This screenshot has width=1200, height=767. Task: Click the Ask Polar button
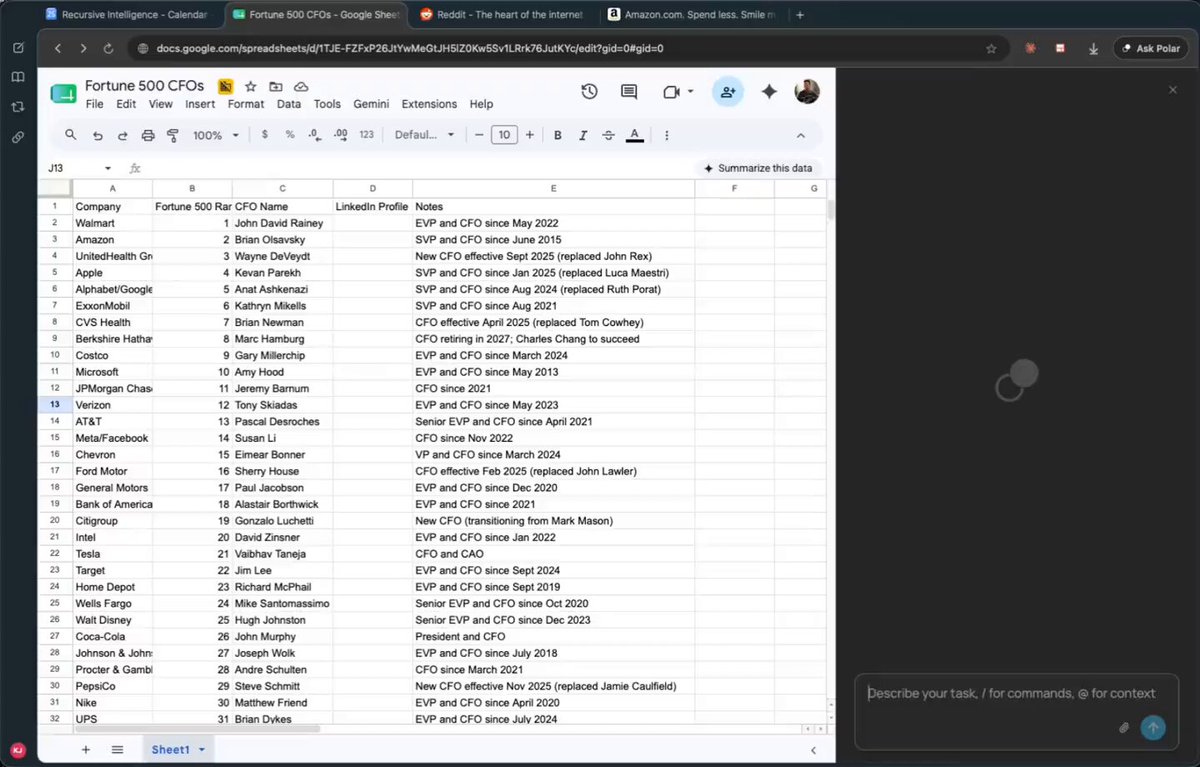click(1151, 48)
